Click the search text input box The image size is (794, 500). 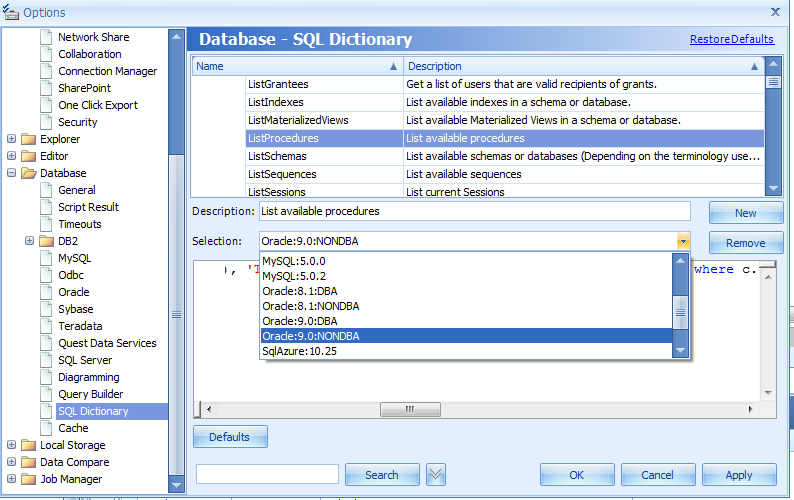(267, 474)
